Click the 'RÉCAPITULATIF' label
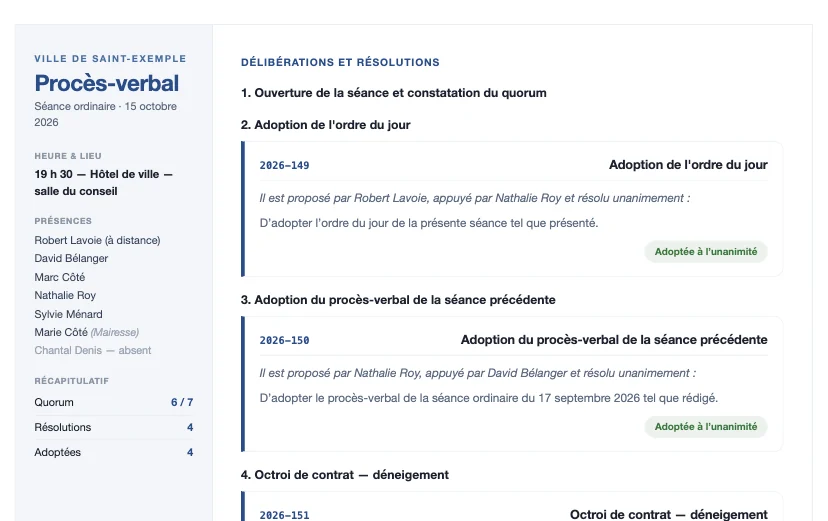The height and width of the screenshot is (521, 828). click(x=72, y=381)
